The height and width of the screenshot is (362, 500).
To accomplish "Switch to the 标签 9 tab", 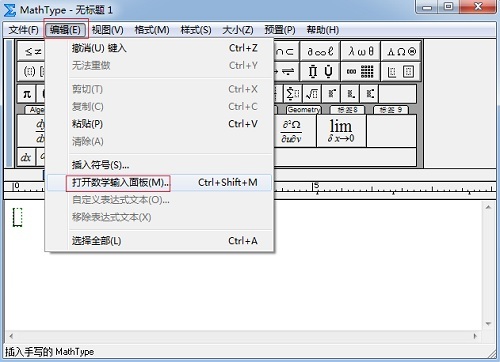I will (391, 110).
